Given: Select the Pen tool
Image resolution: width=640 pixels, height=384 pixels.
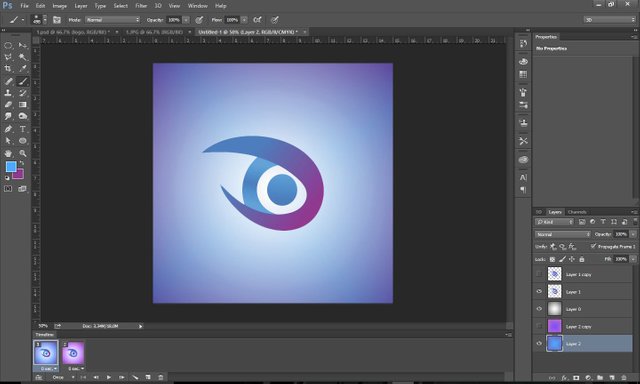Looking at the screenshot, I should (8, 129).
